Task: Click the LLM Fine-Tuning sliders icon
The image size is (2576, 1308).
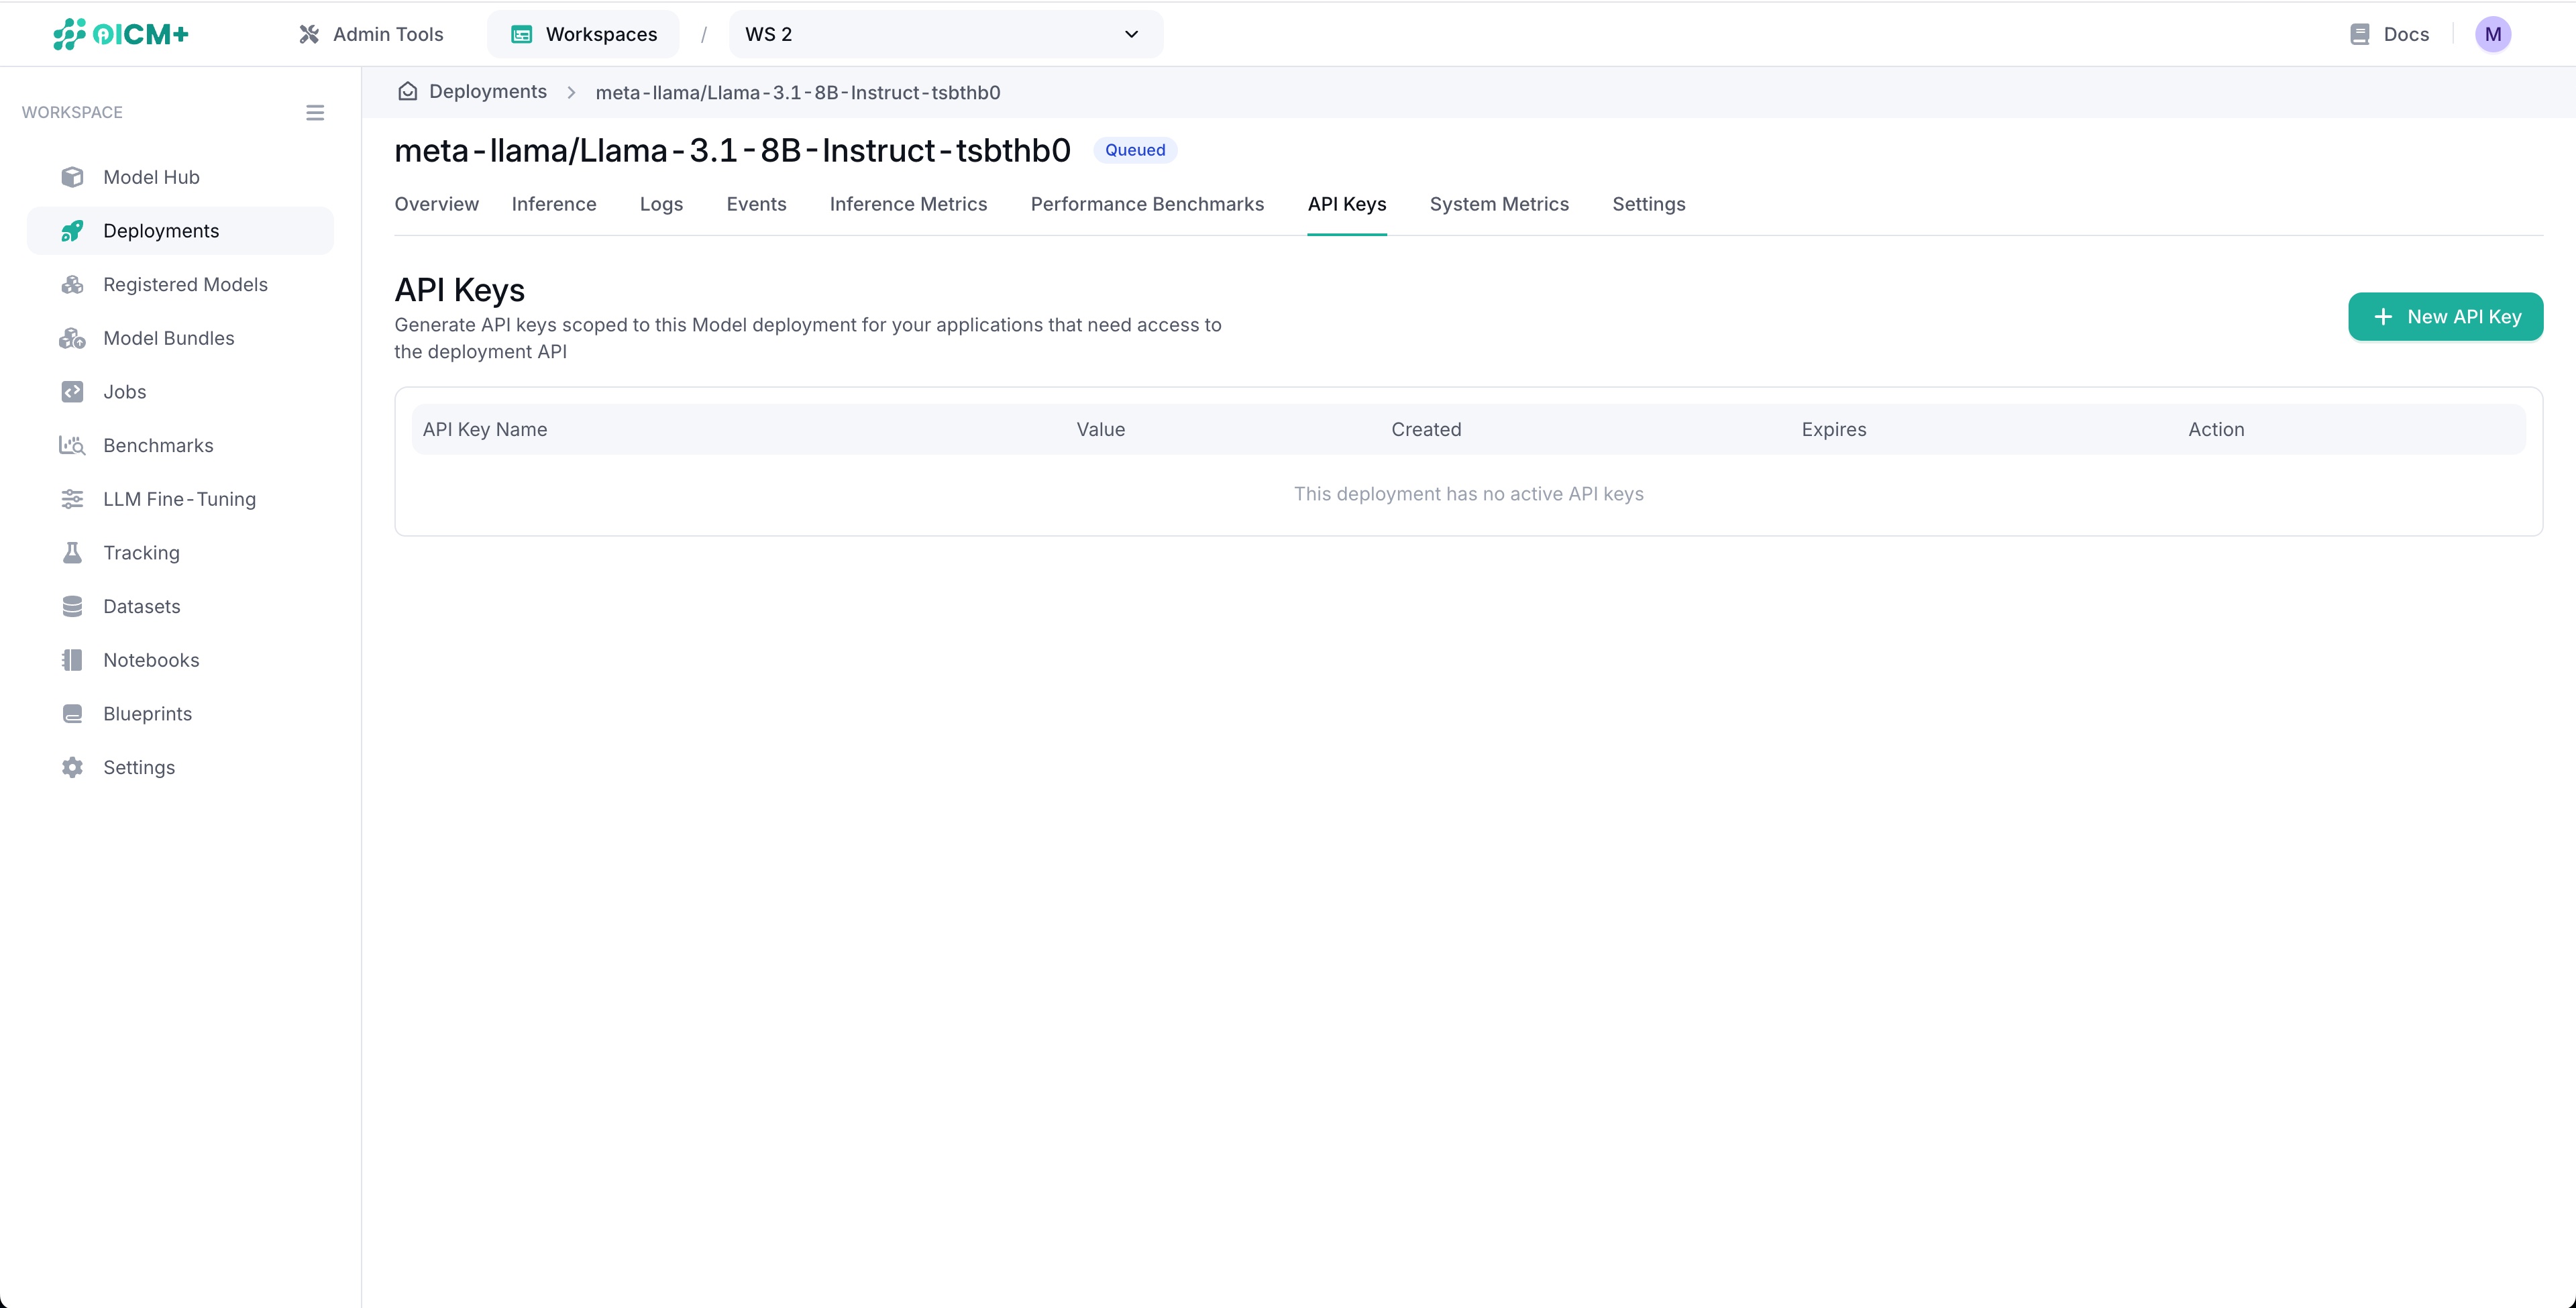Action: click(x=72, y=499)
